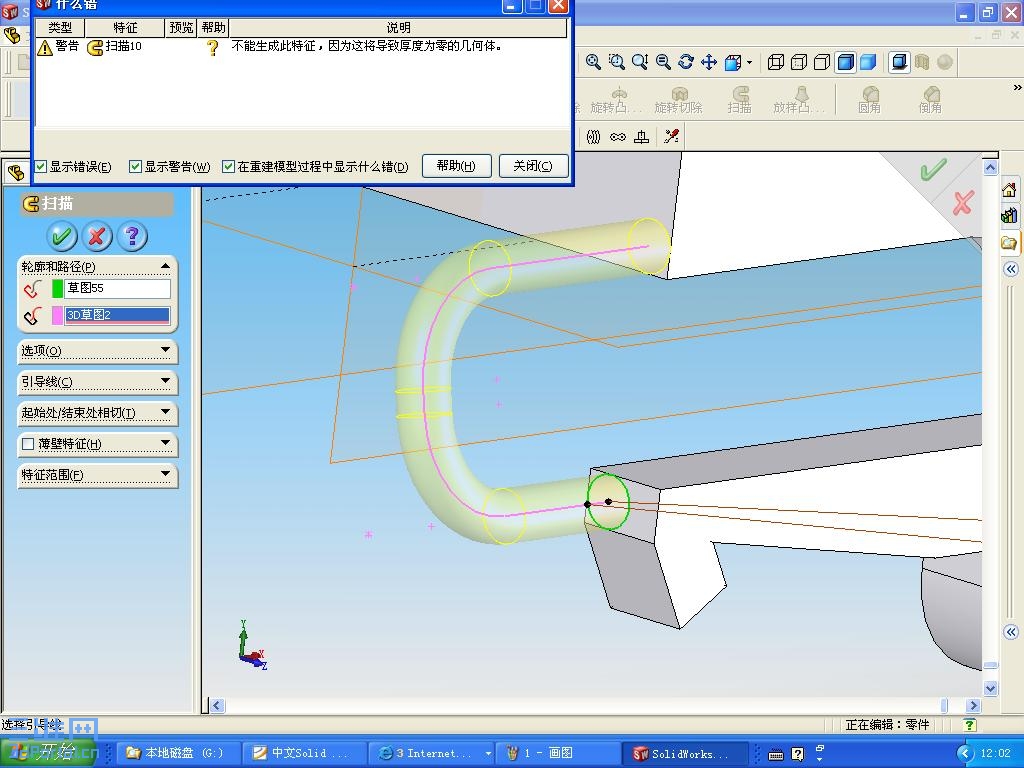Screen dimensions: 1024x768
Task: Click the coil-shaped toolbar icon
Action: click(593, 136)
